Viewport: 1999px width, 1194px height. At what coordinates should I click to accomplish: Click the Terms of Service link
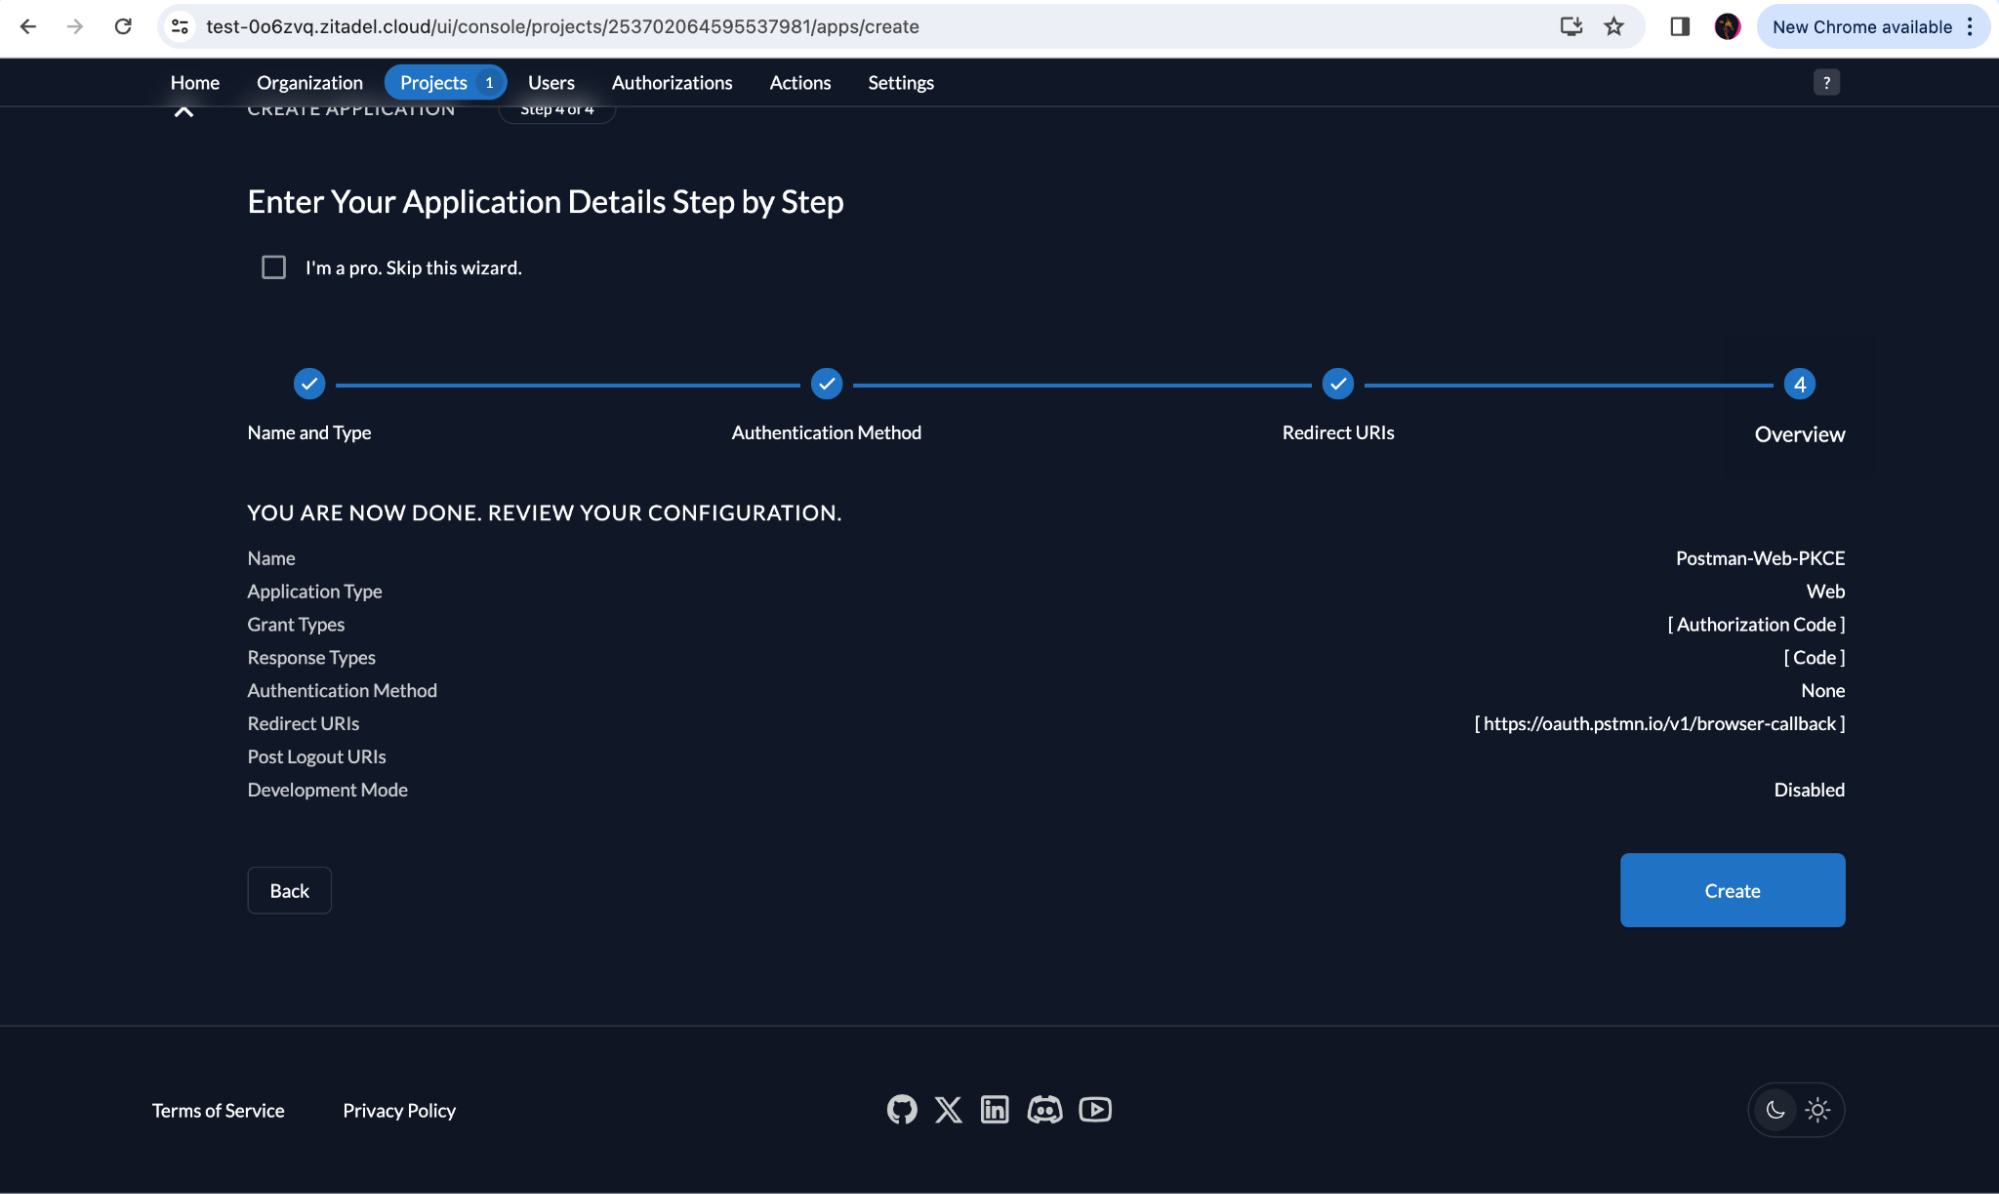219,1110
